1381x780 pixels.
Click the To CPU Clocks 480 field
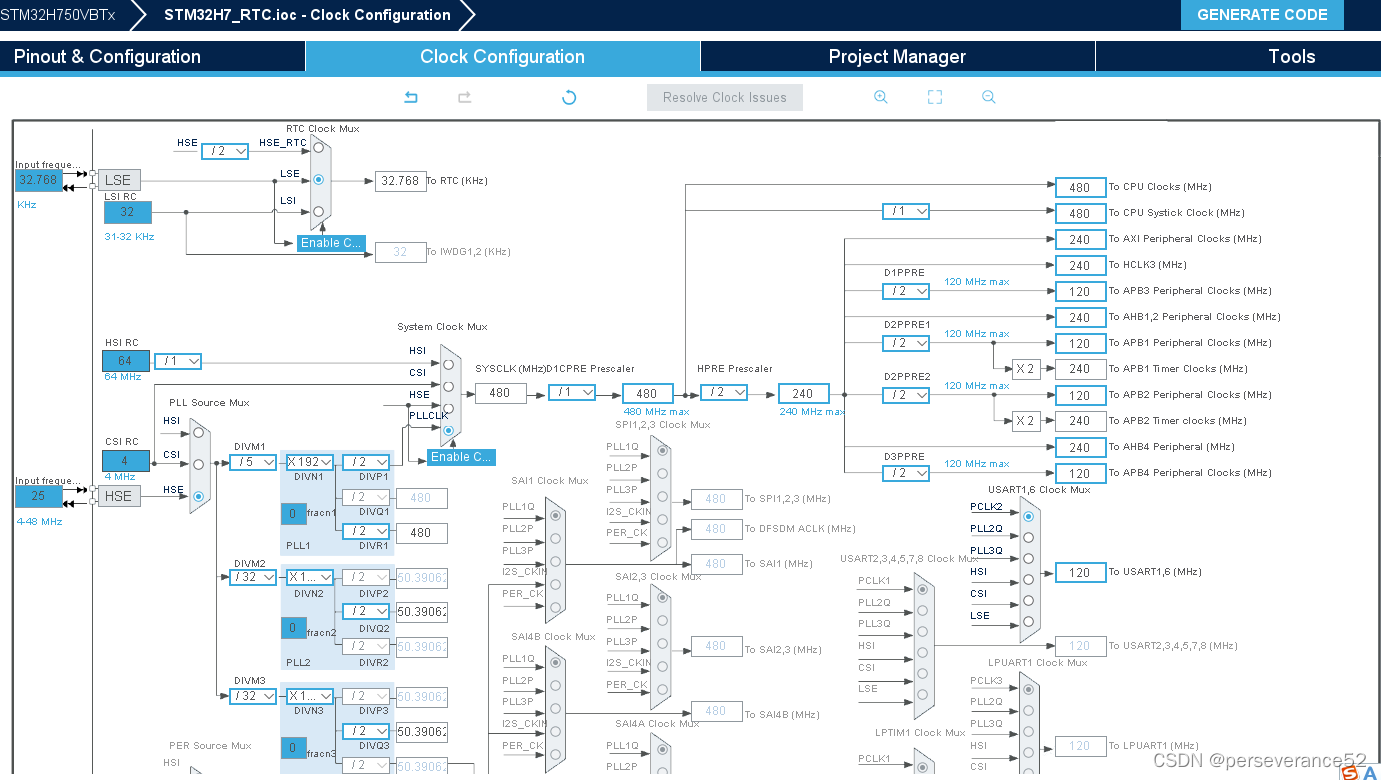[1080, 187]
